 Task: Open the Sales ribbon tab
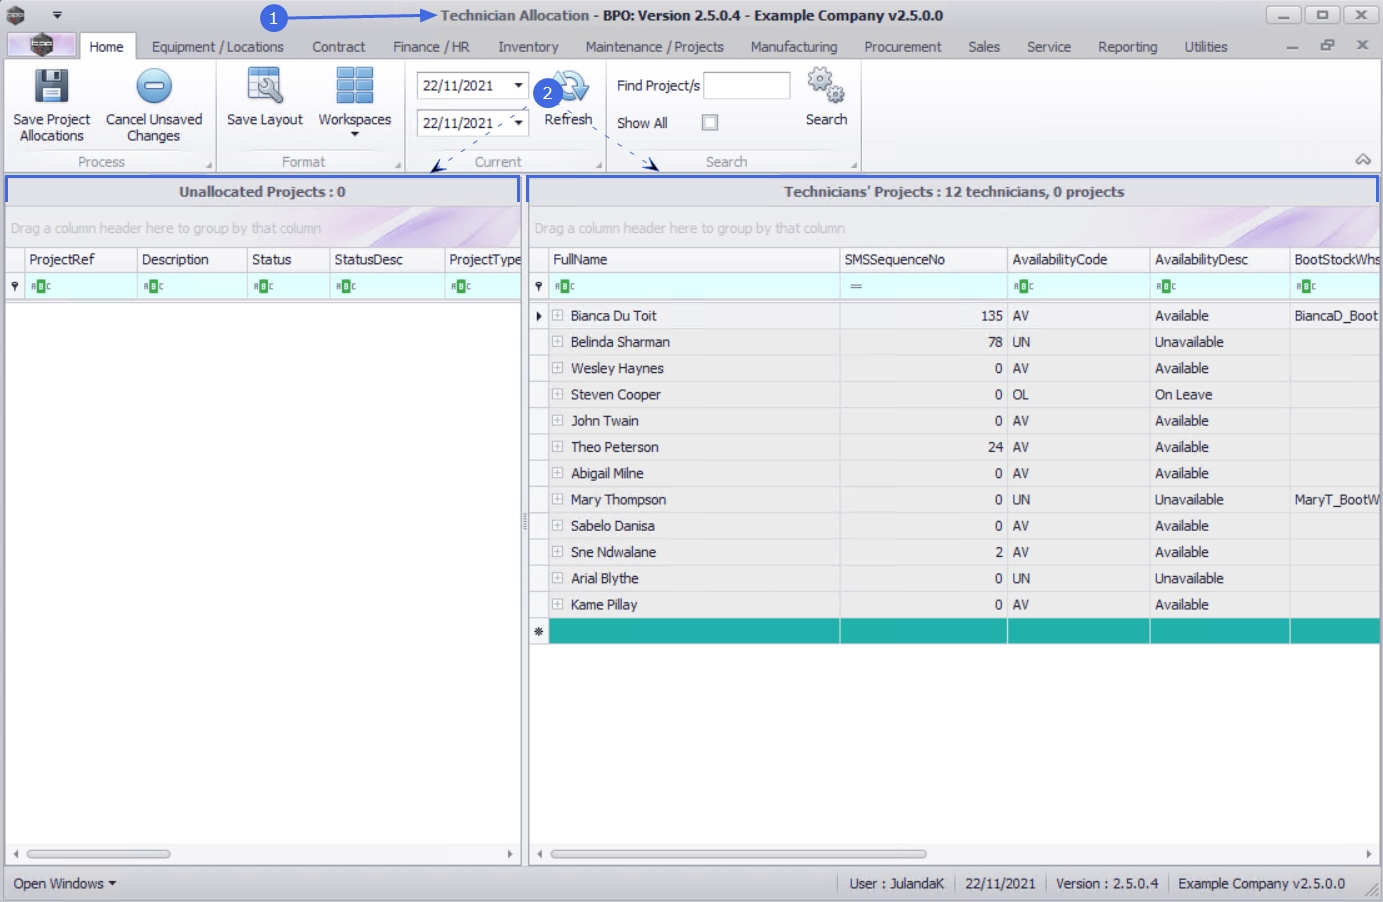pyautogui.click(x=984, y=47)
